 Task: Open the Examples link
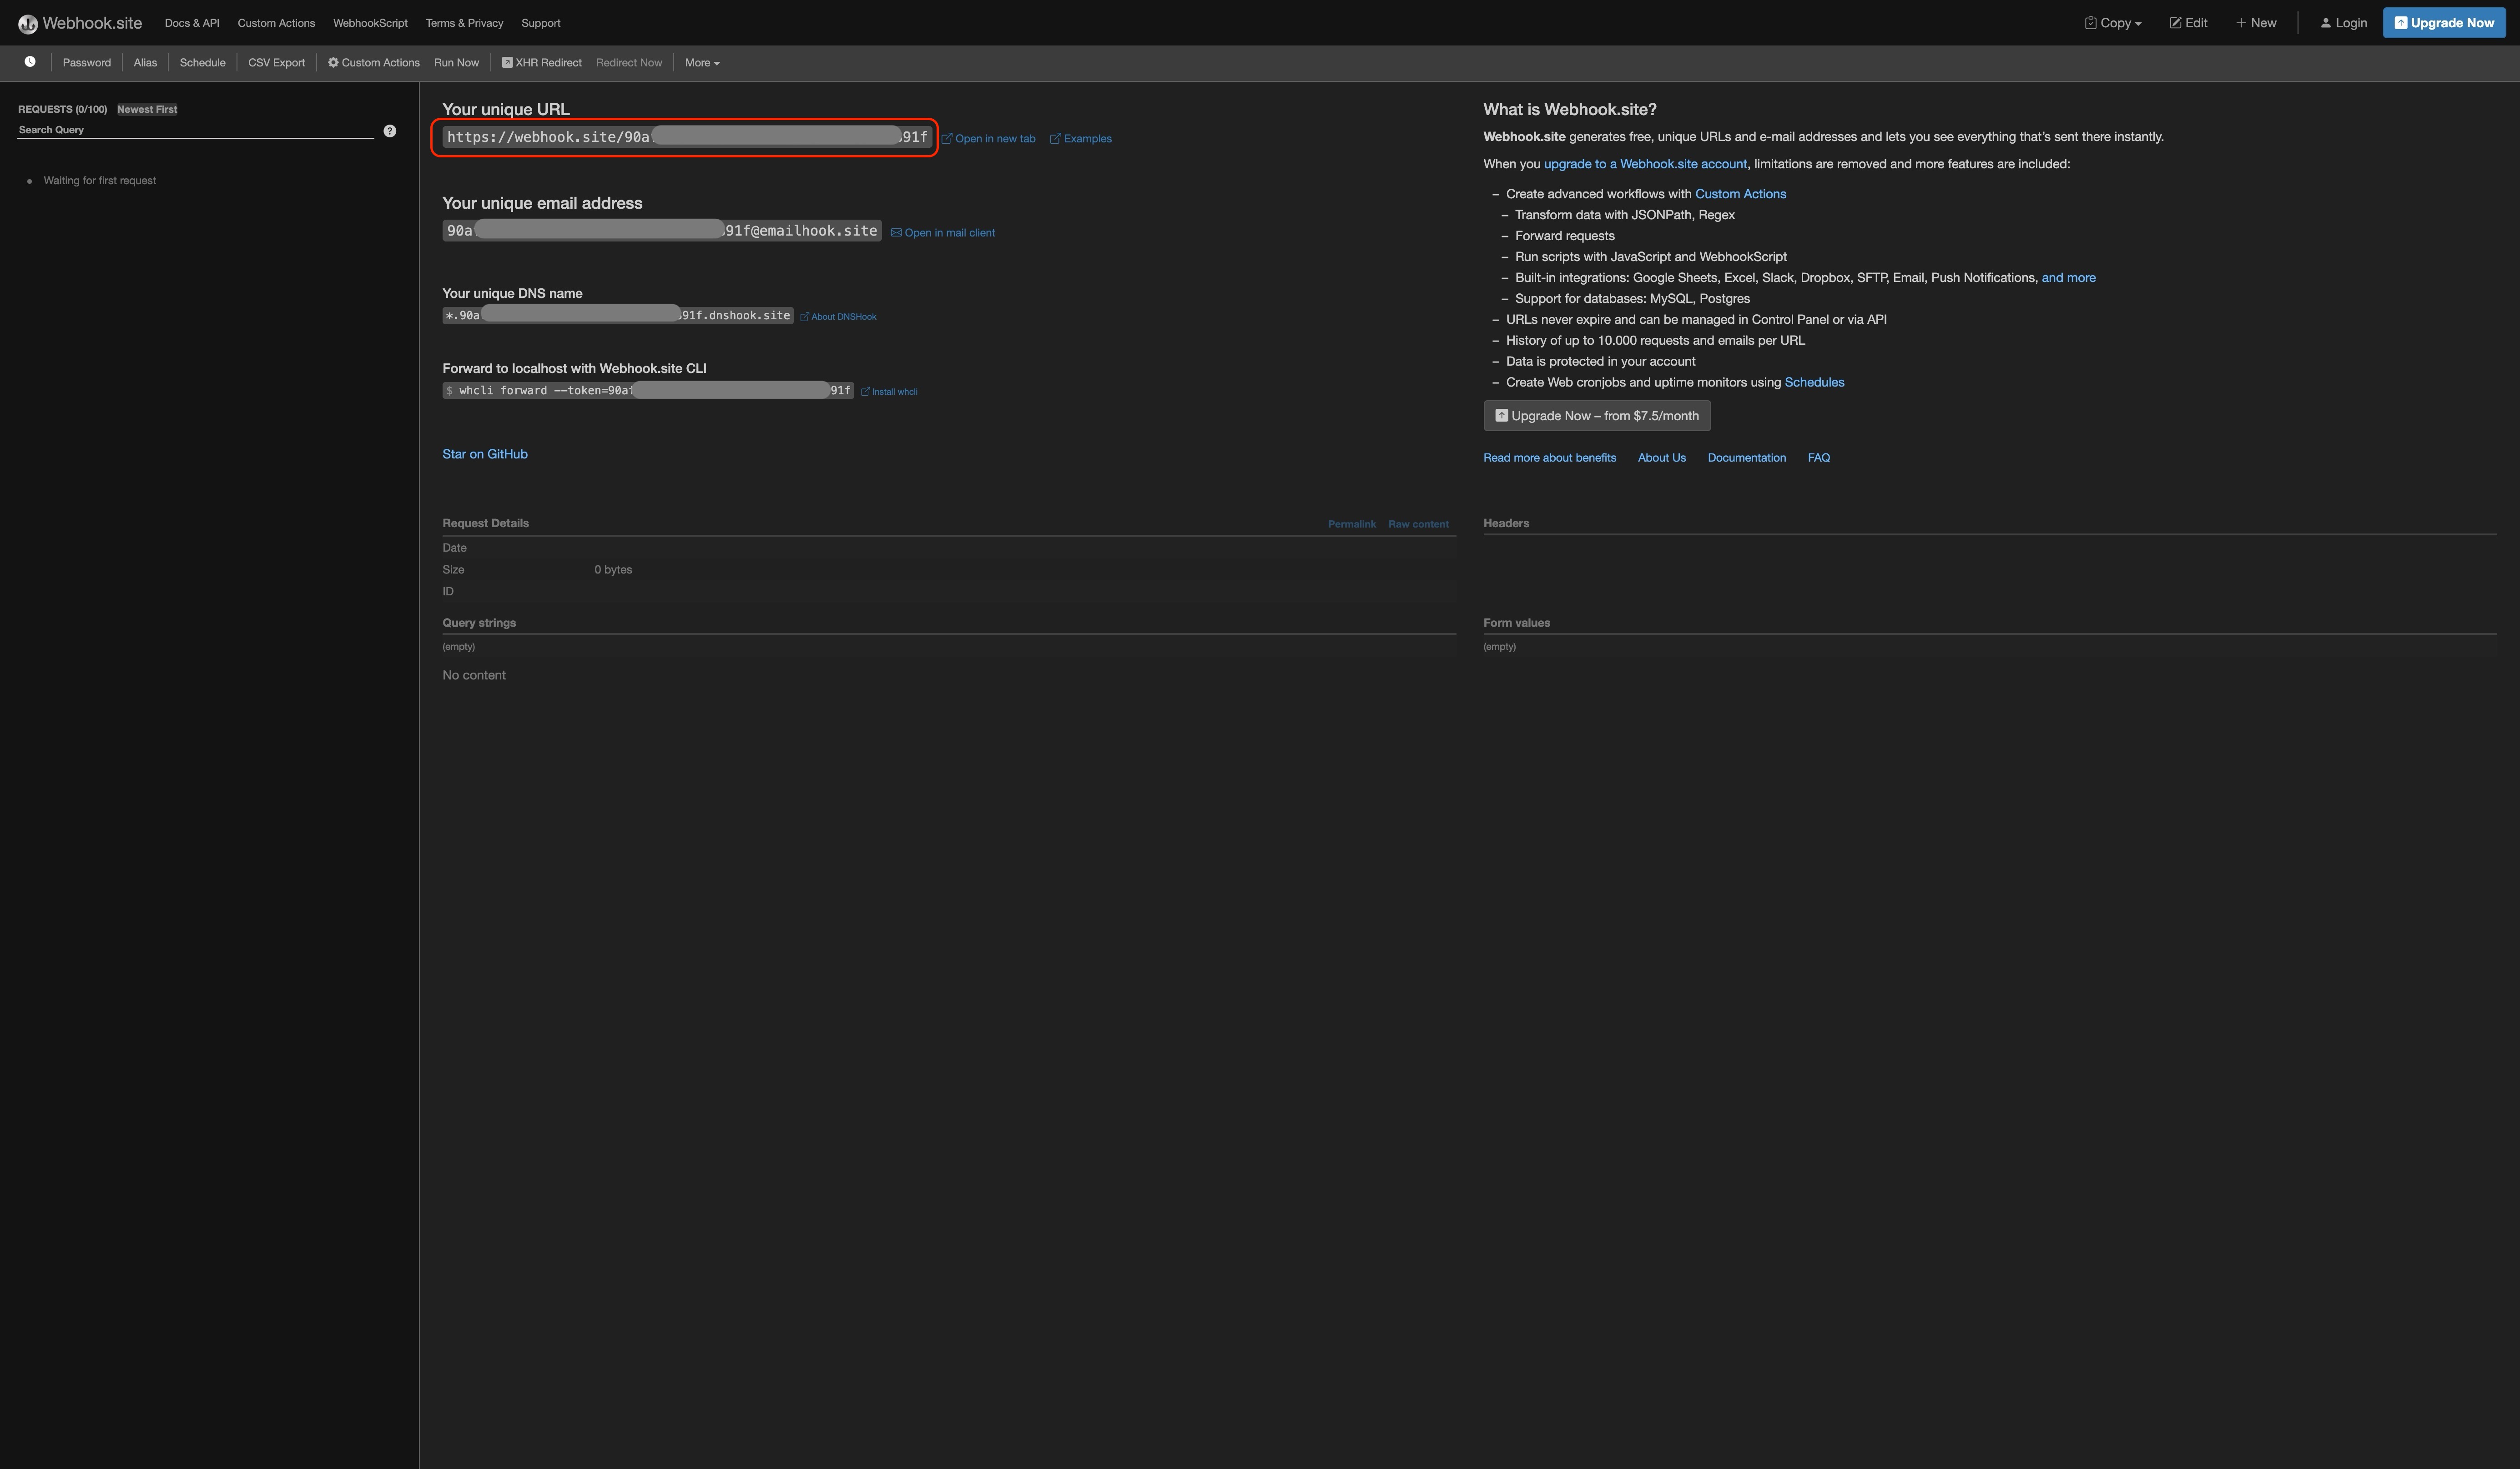1081,139
